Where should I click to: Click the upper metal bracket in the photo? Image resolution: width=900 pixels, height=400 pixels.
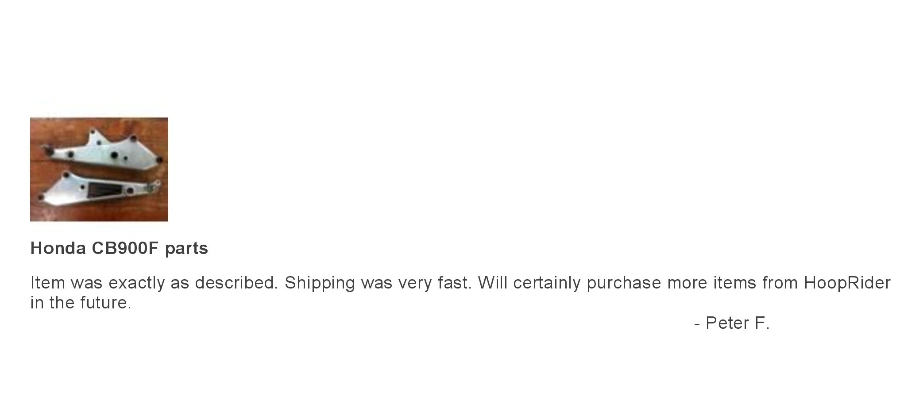pyautogui.click(x=100, y=149)
